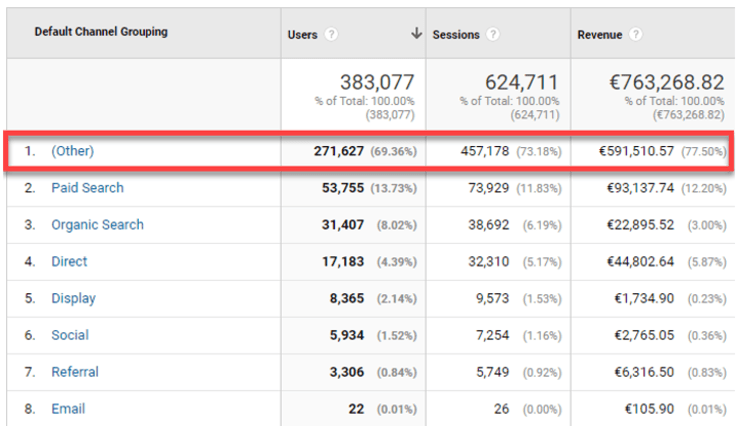Viewport: 736px width, 426px height.
Task: Select Display sessions value 9,573
Action: coord(492,298)
